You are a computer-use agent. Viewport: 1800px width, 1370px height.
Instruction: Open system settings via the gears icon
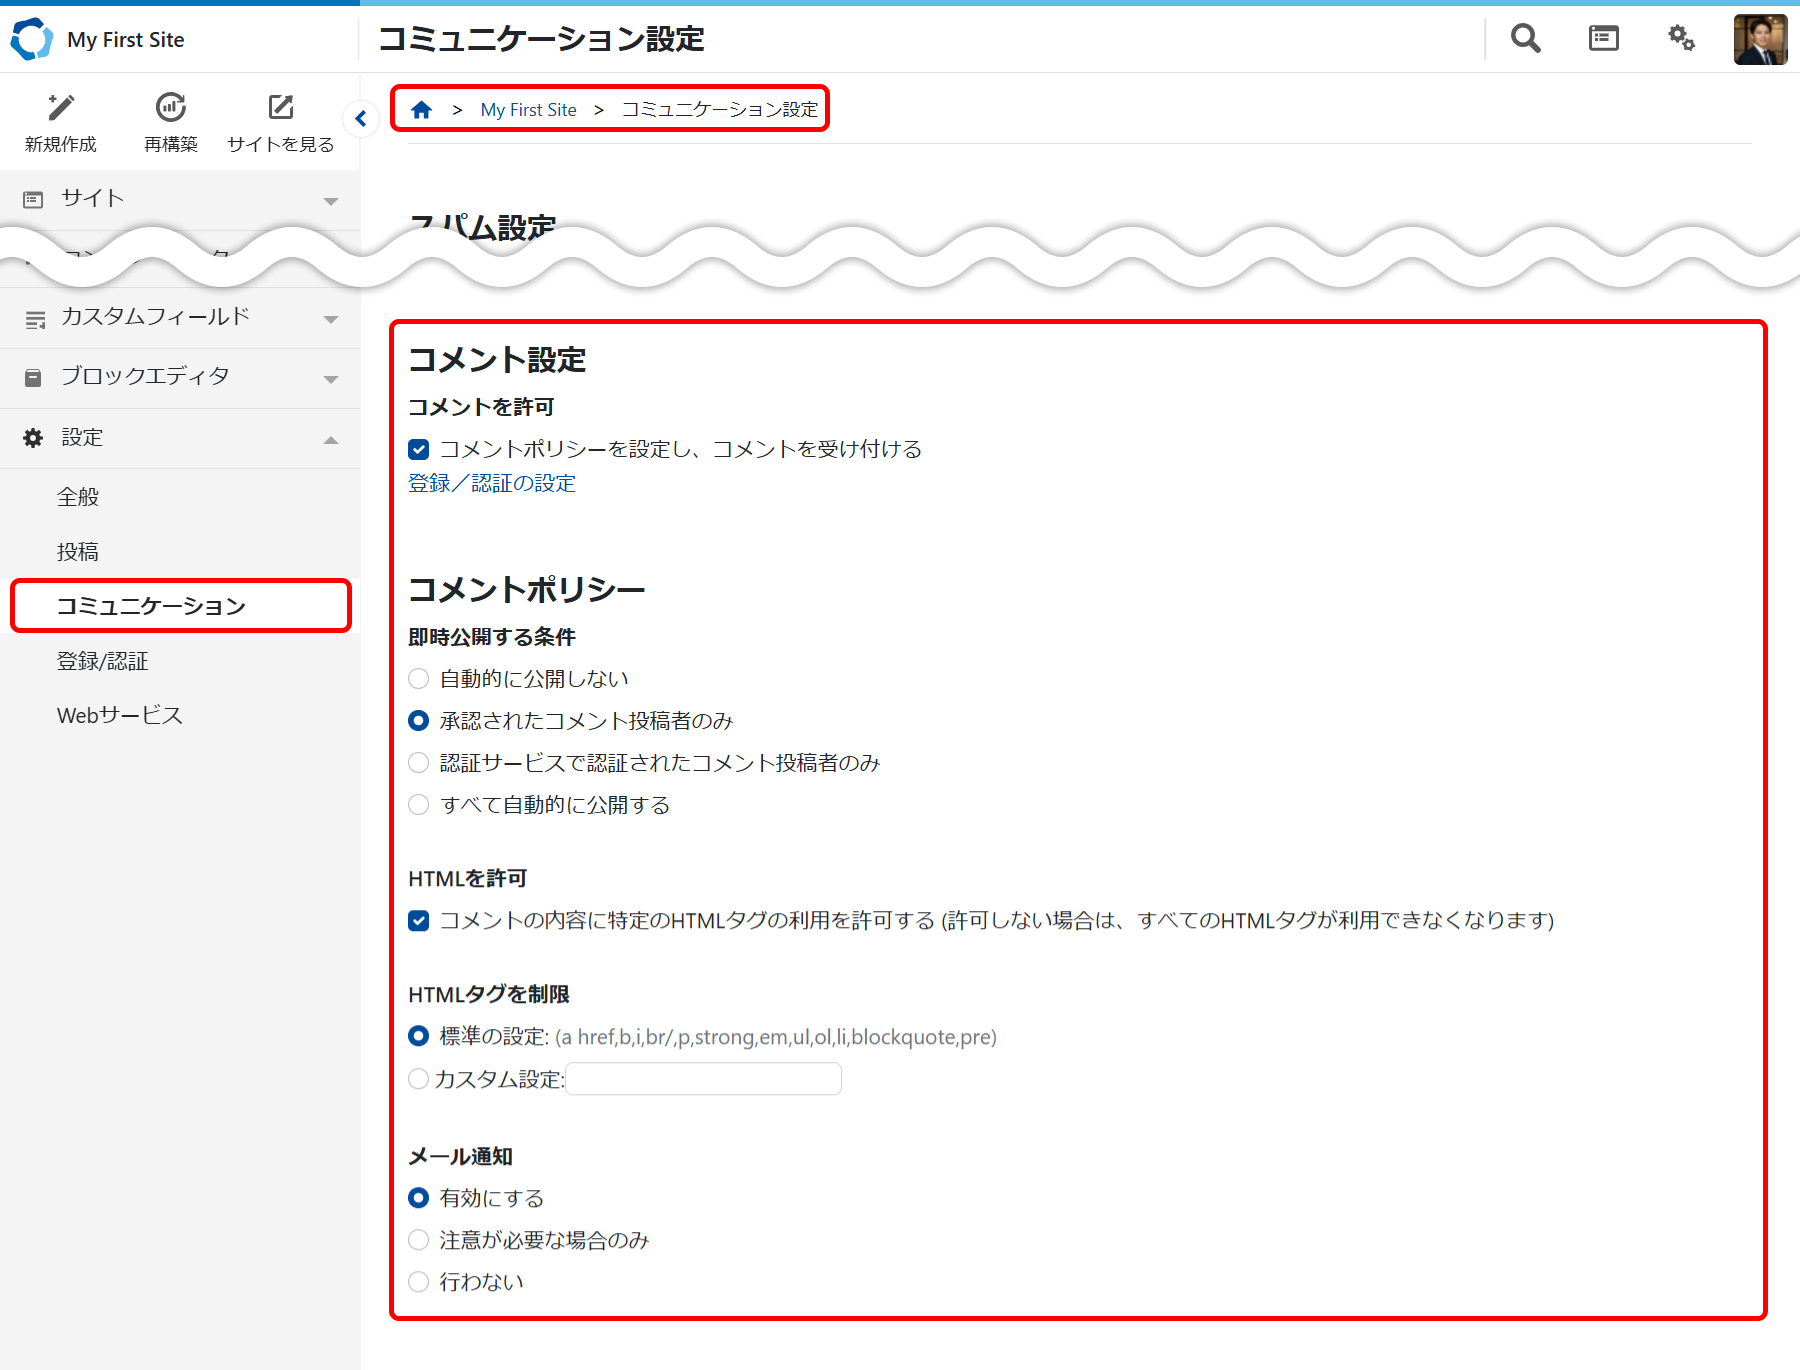1681,38
